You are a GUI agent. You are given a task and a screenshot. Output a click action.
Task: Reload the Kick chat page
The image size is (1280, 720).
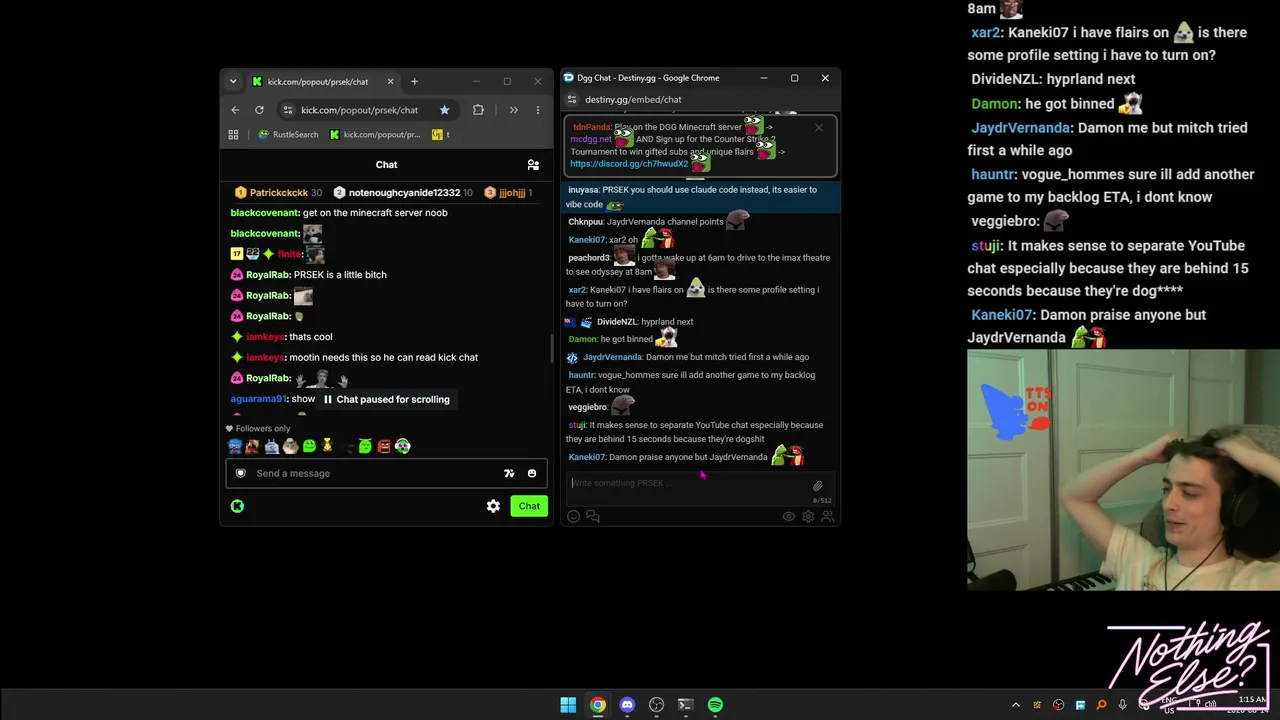(x=259, y=110)
